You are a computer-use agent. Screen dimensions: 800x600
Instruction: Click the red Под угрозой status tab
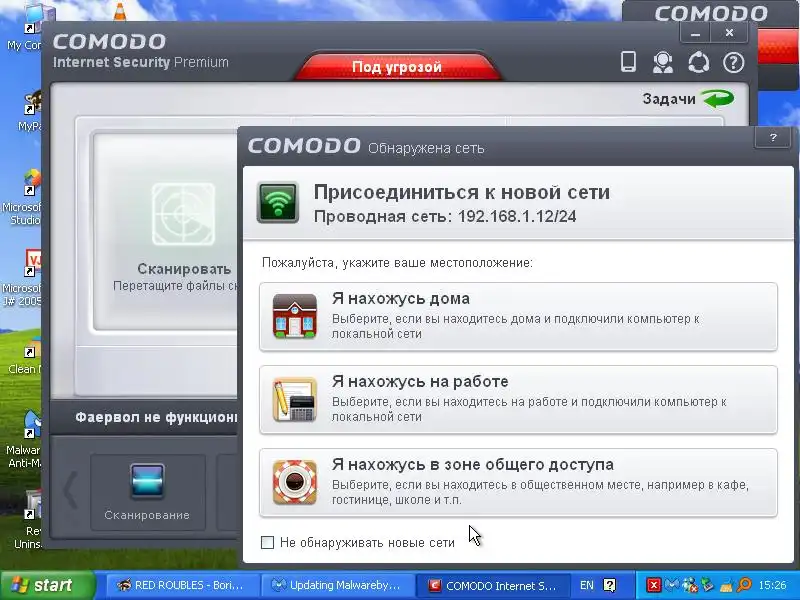(397, 67)
